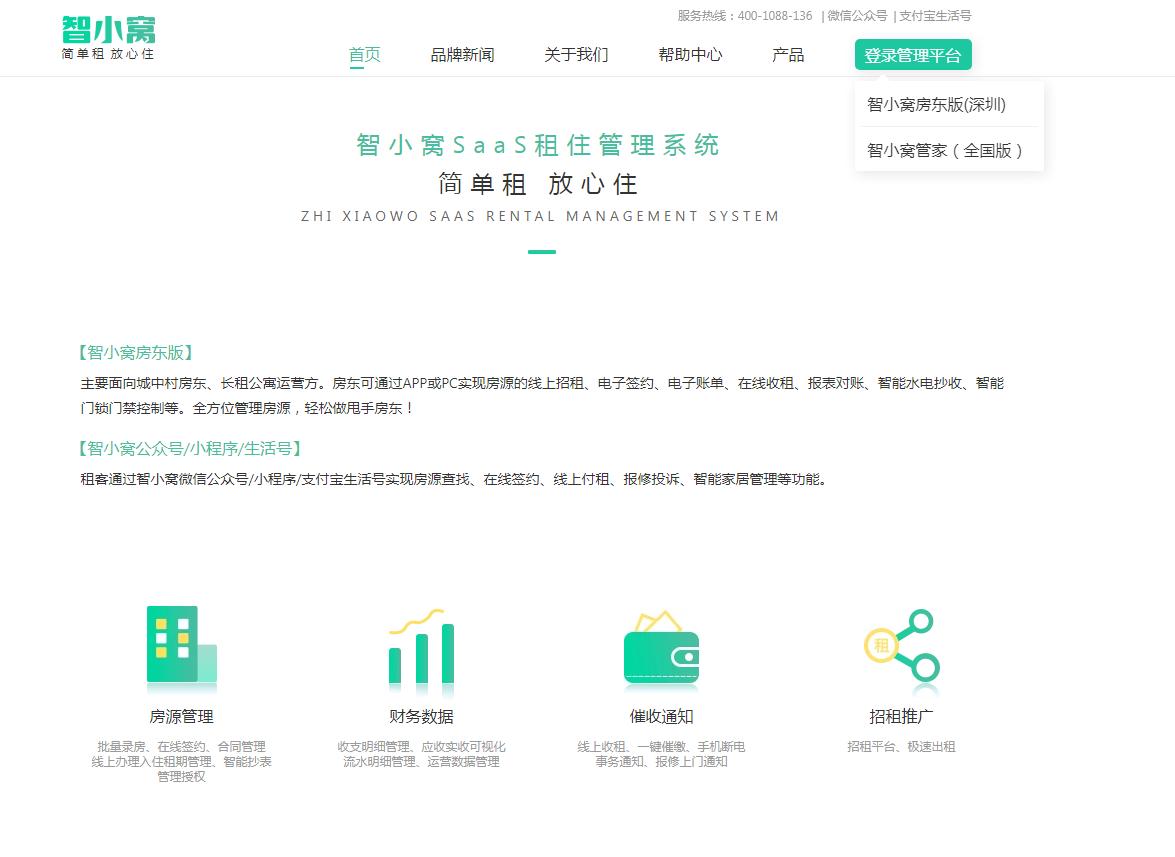Click the 登录管理平台 button

(913, 55)
